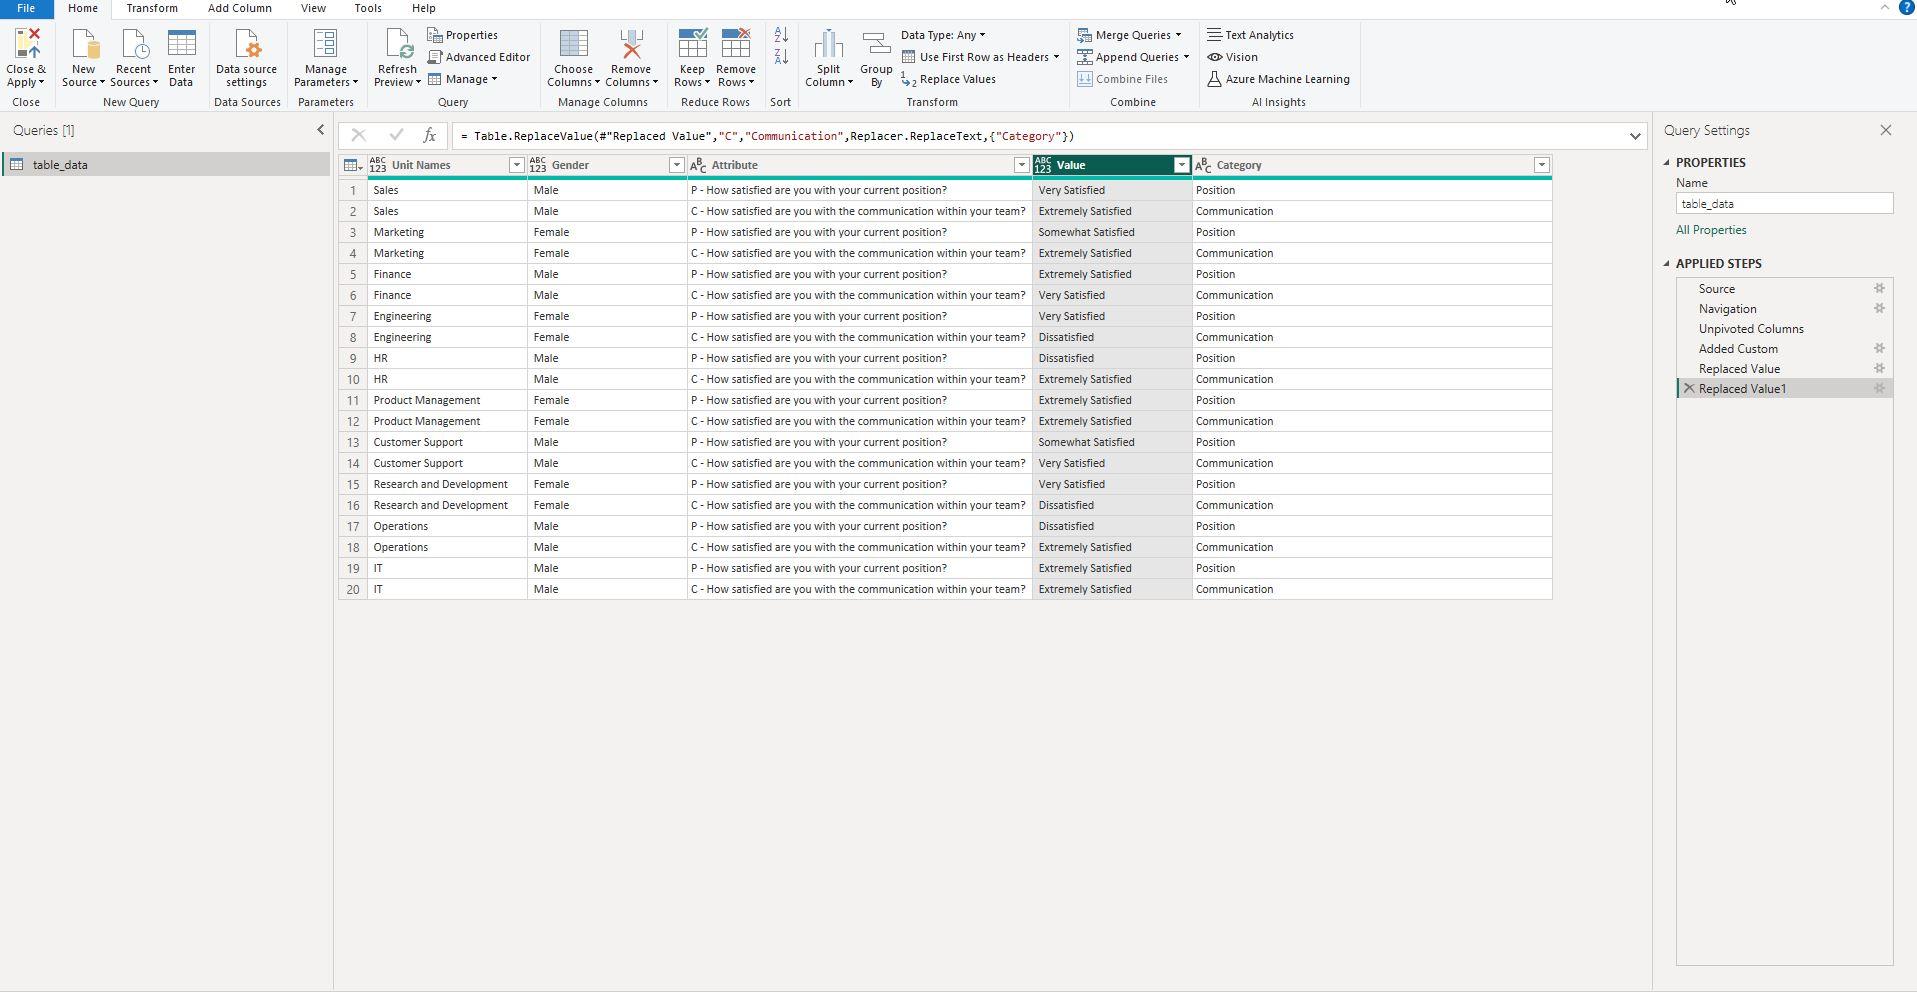This screenshot has height=992, width=1917.
Task: Open the Manage dropdown
Action: [x=463, y=79]
